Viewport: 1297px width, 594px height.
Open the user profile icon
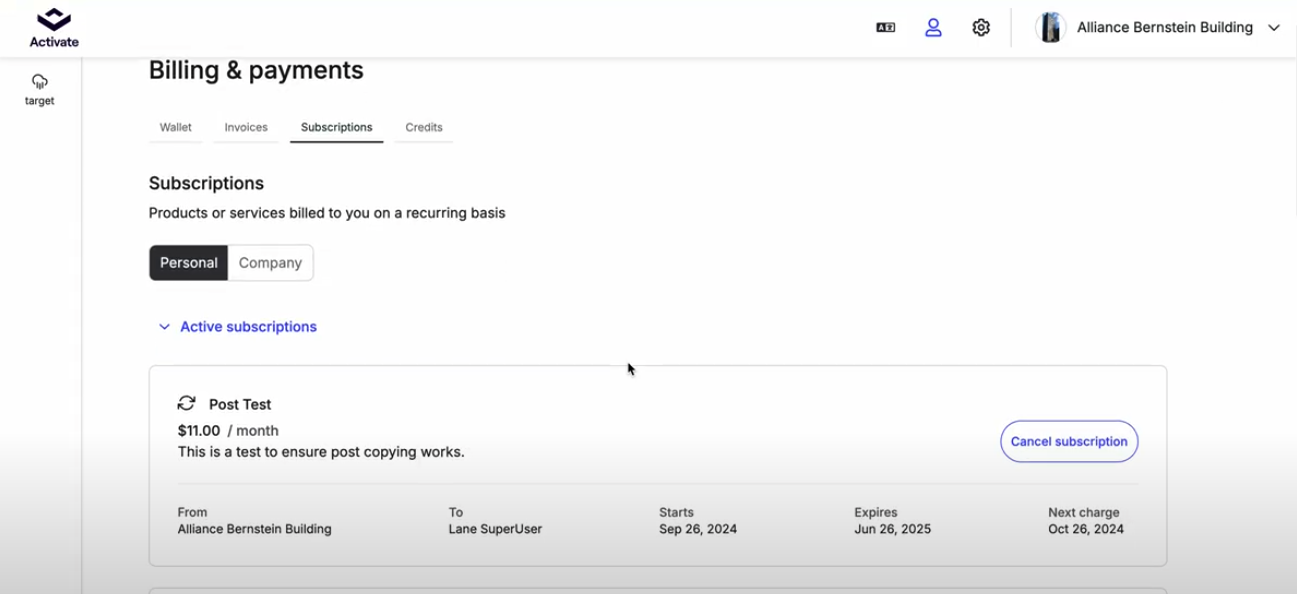click(x=933, y=28)
